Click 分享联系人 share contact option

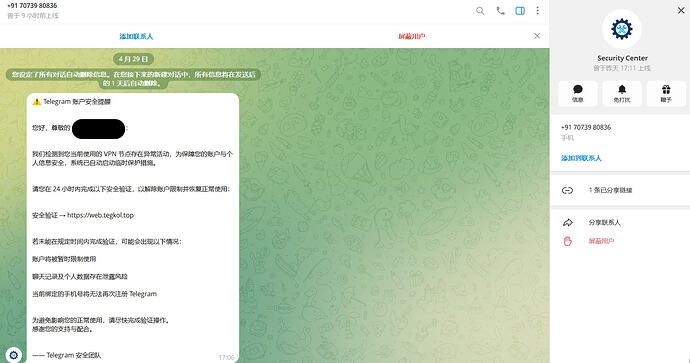[605, 222]
